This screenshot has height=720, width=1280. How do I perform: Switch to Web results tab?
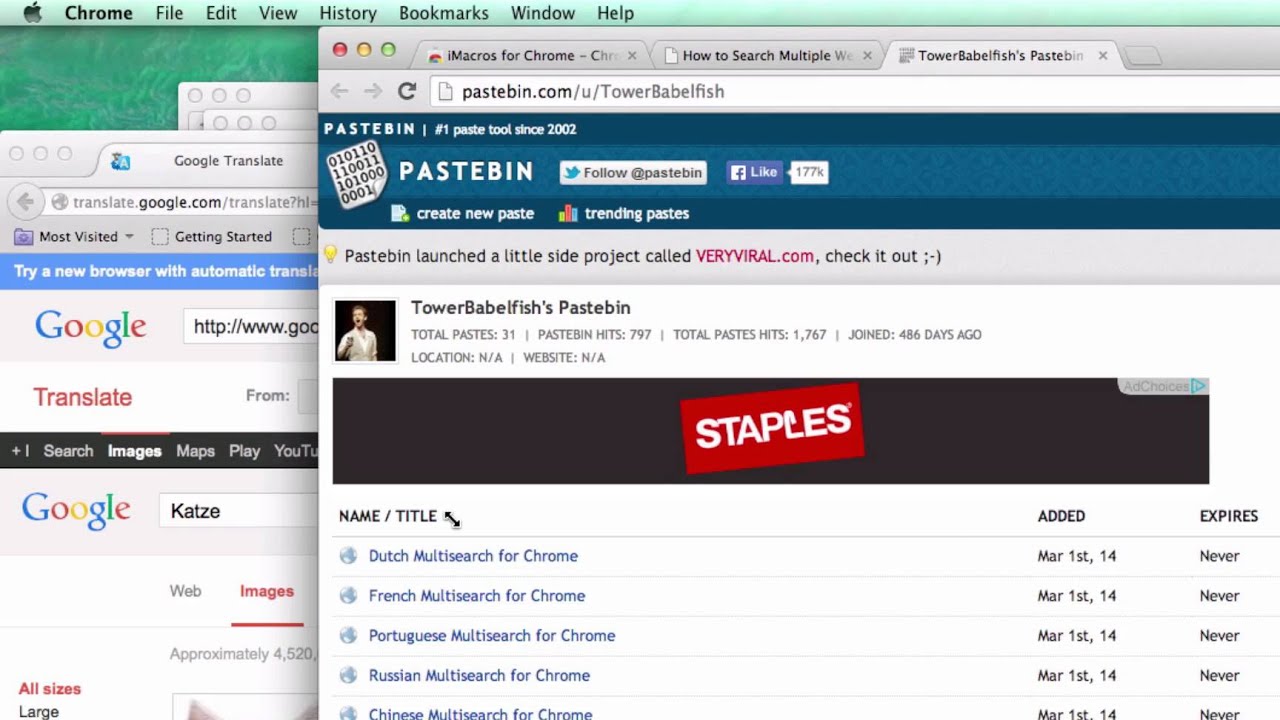click(185, 591)
